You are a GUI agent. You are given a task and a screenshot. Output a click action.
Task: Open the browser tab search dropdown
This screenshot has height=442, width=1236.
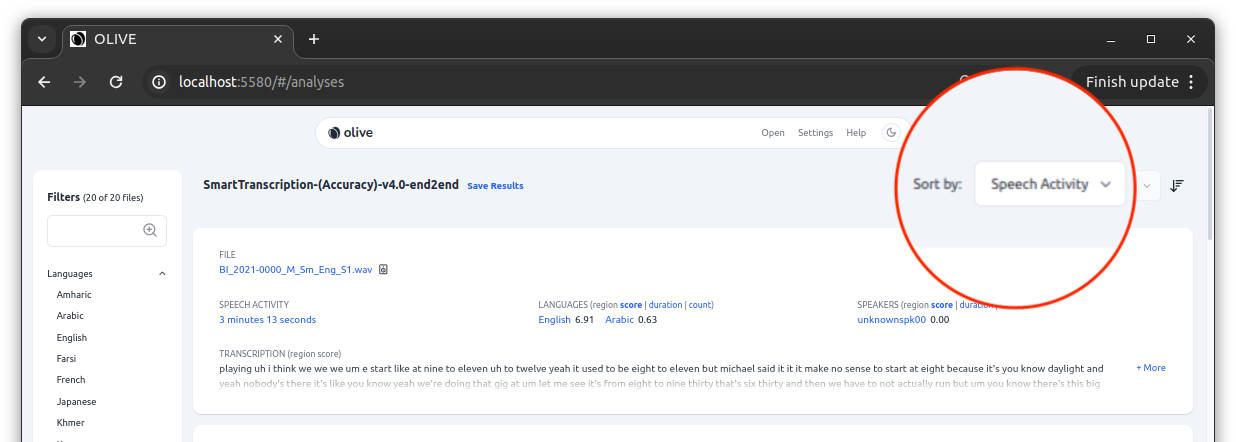(x=42, y=39)
